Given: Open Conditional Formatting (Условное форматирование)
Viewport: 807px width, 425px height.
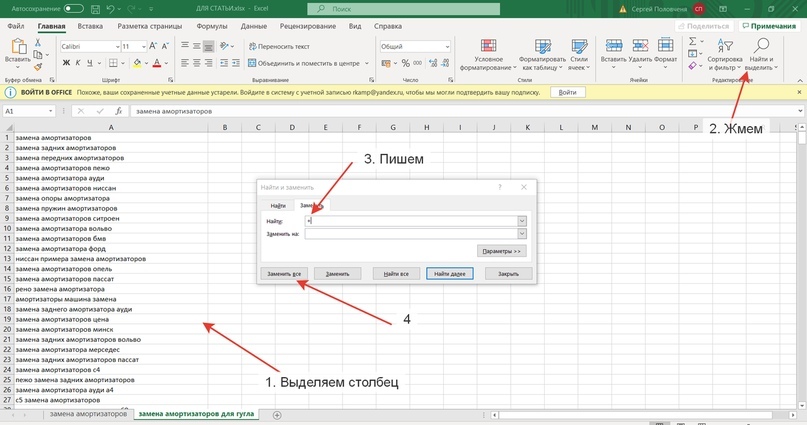Looking at the screenshot, I should (488, 54).
